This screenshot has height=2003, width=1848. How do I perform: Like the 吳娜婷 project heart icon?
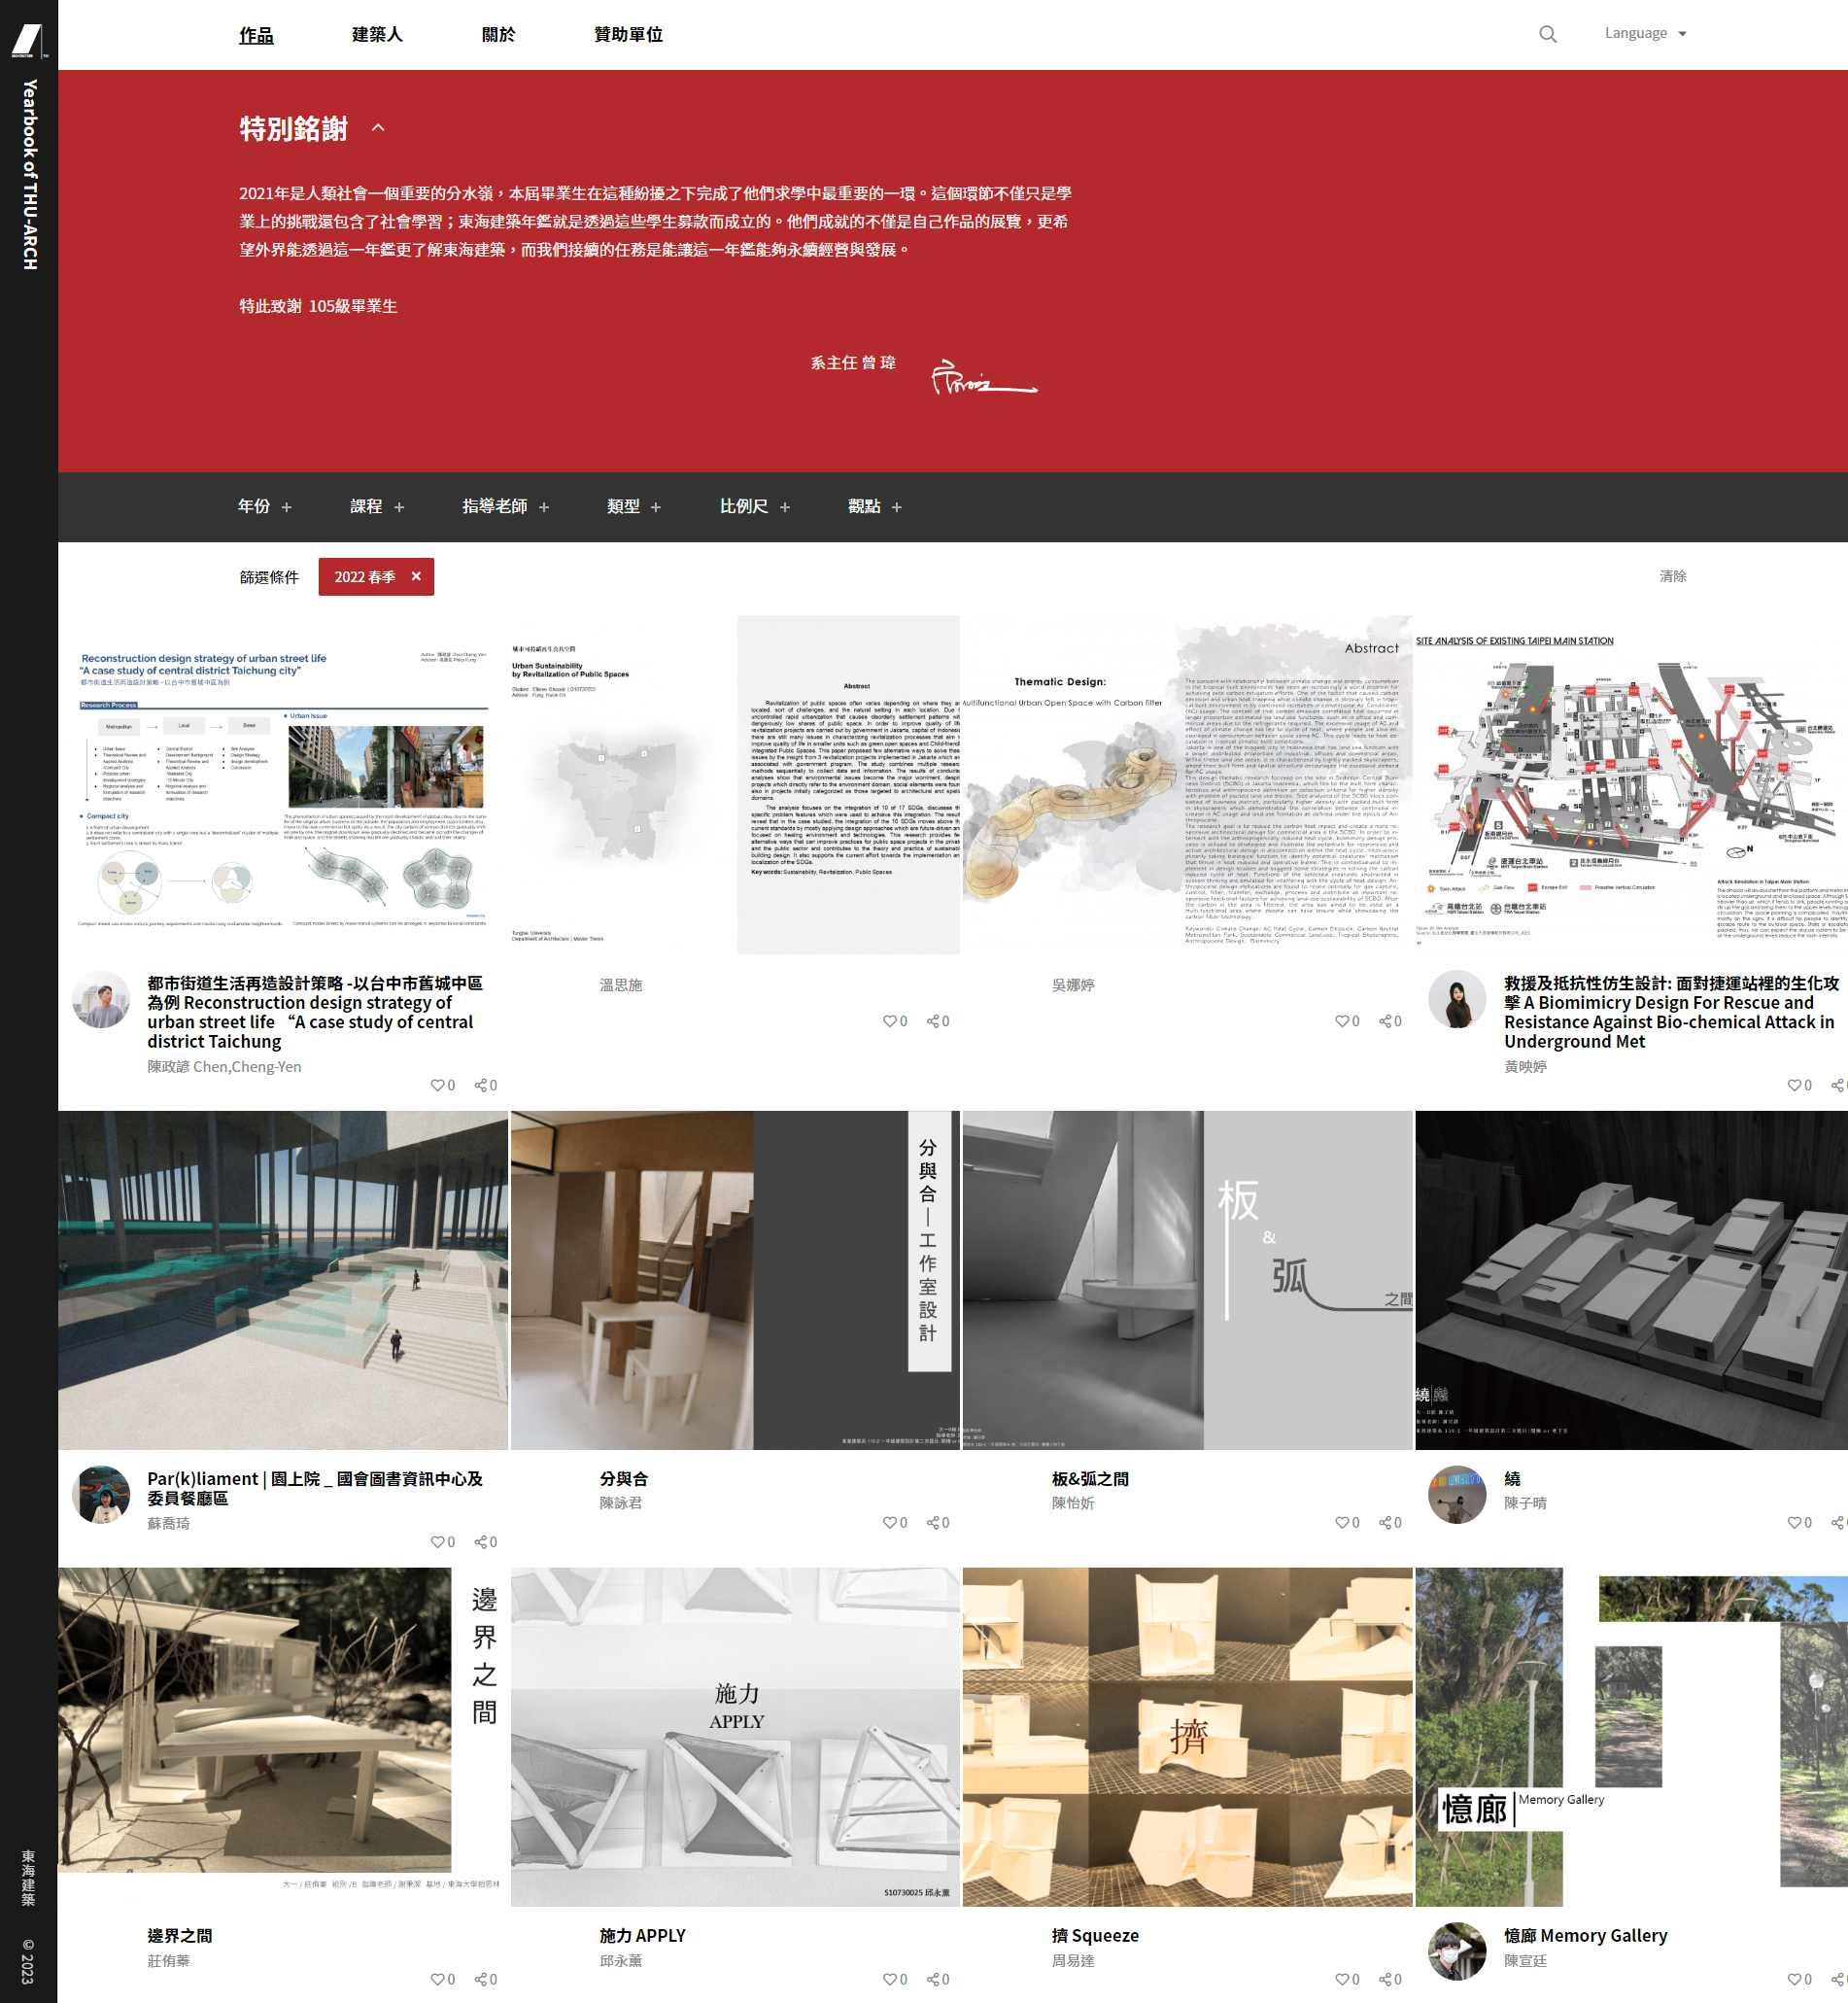(x=1341, y=1021)
